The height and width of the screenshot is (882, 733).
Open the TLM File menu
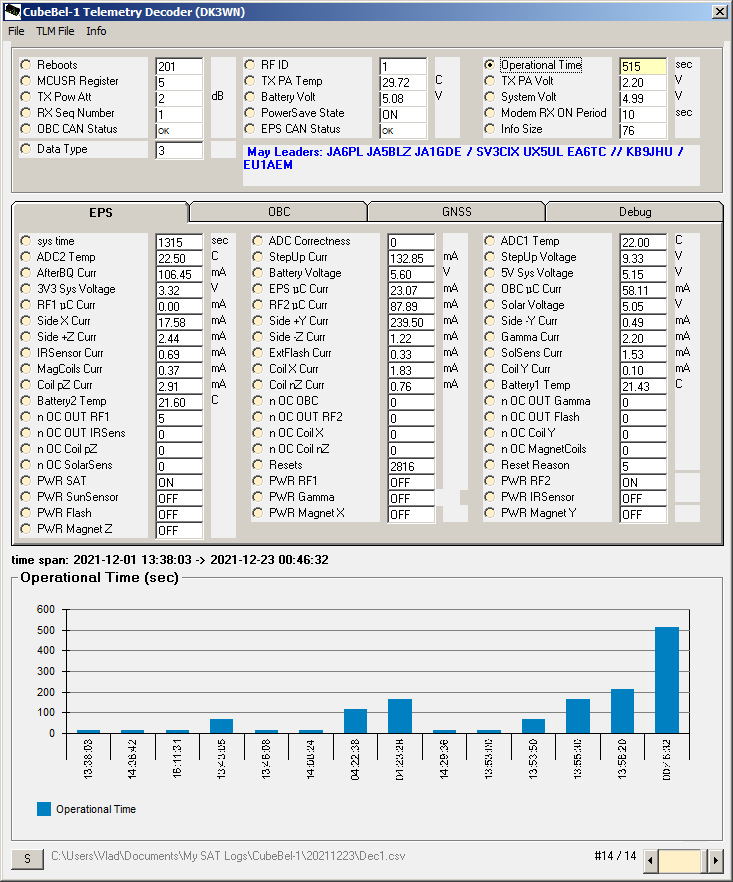[55, 31]
